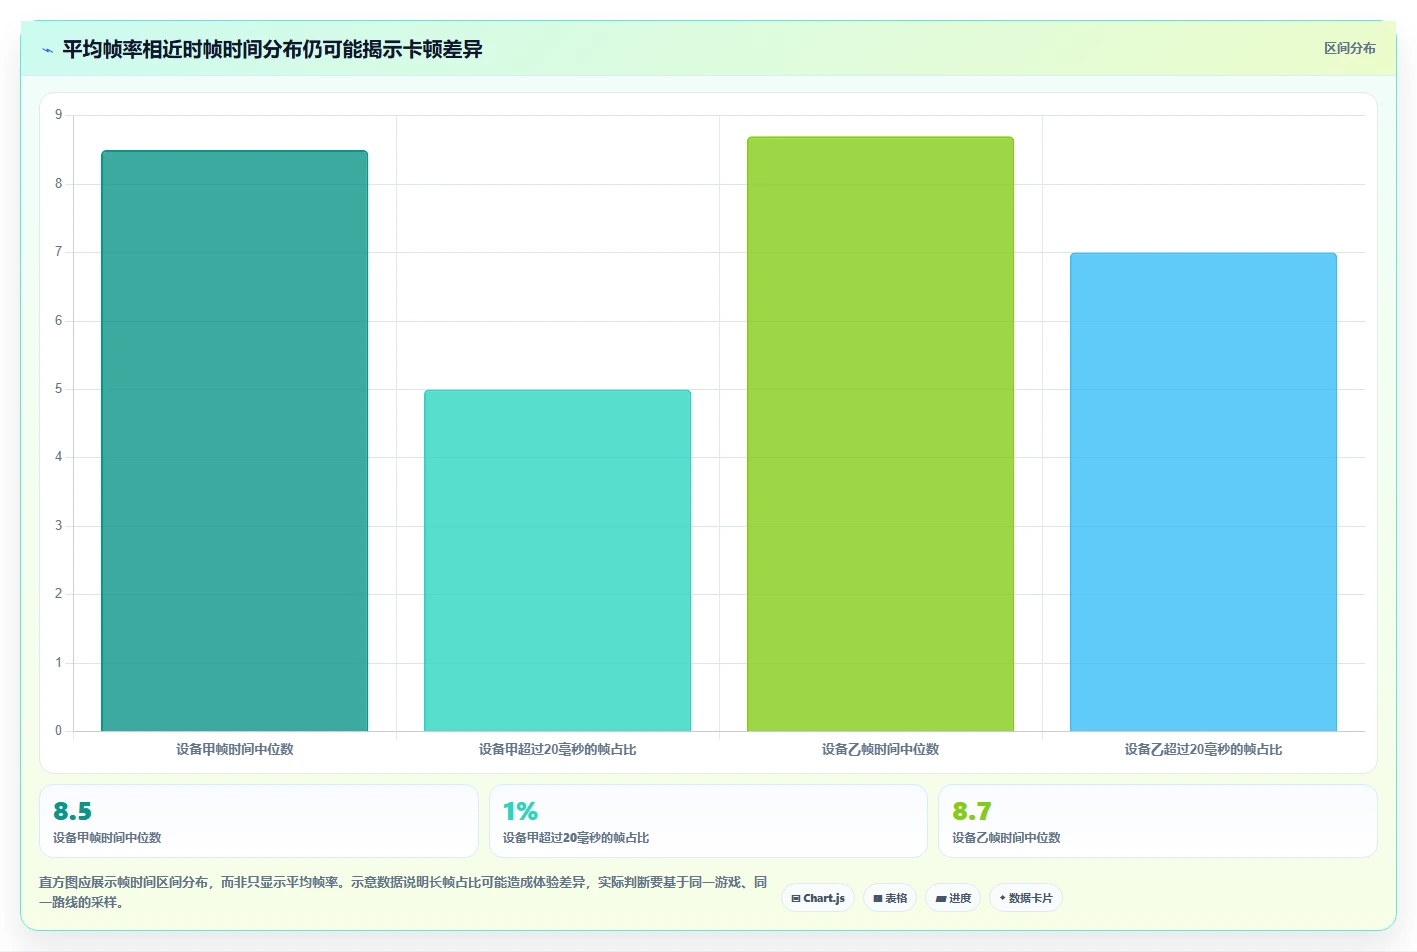Click the 表格 chip
Screen dimensions: 1417x952
890,898
